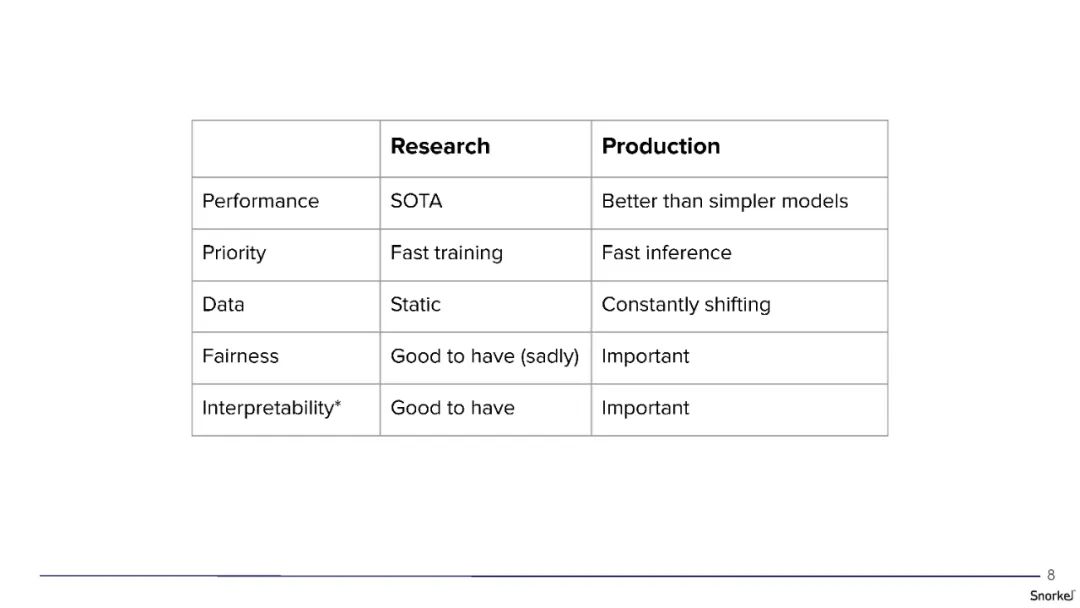Select the Data row label
The height and width of the screenshot is (608, 1080).
(223, 305)
